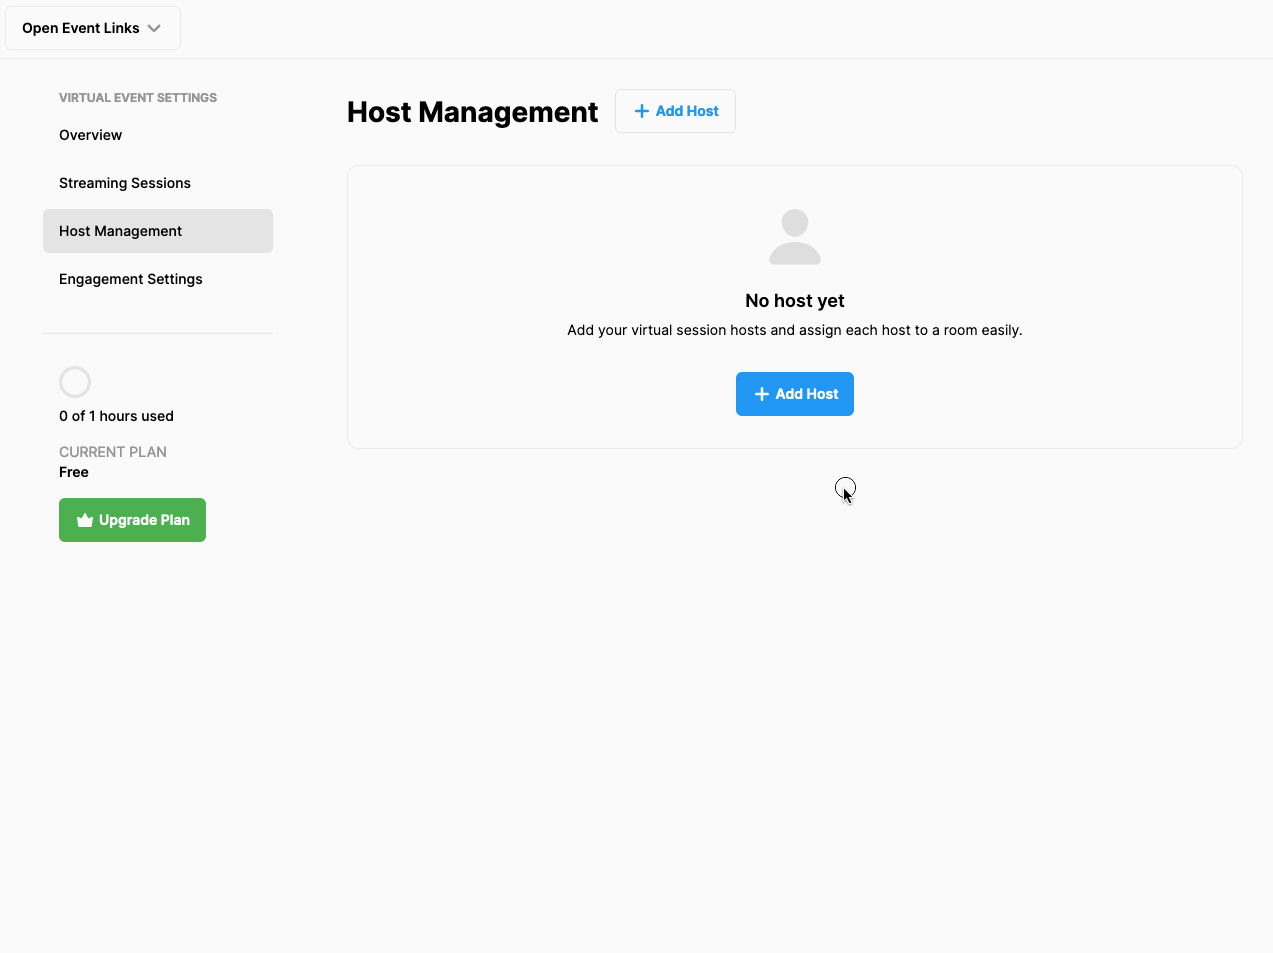Expand the Open Event Links dropdown
This screenshot has height=953, width=1273.
coord(92,27)
